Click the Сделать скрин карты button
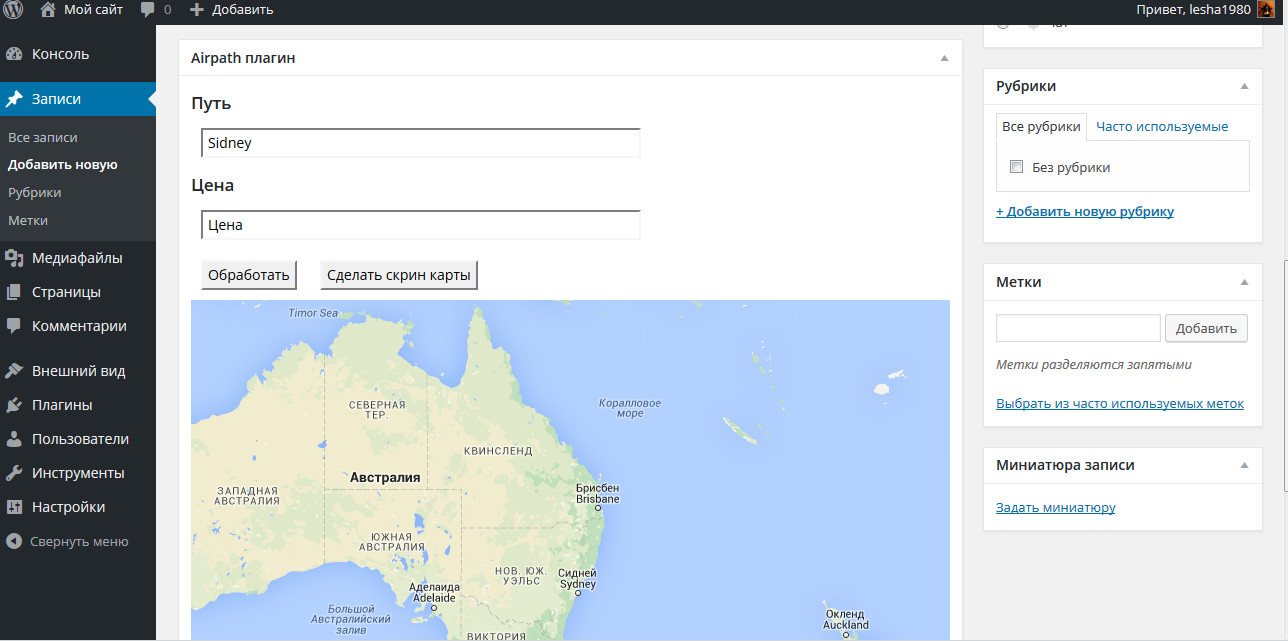The width and height of the screenshot is (1288, 641). pos(399,275)
